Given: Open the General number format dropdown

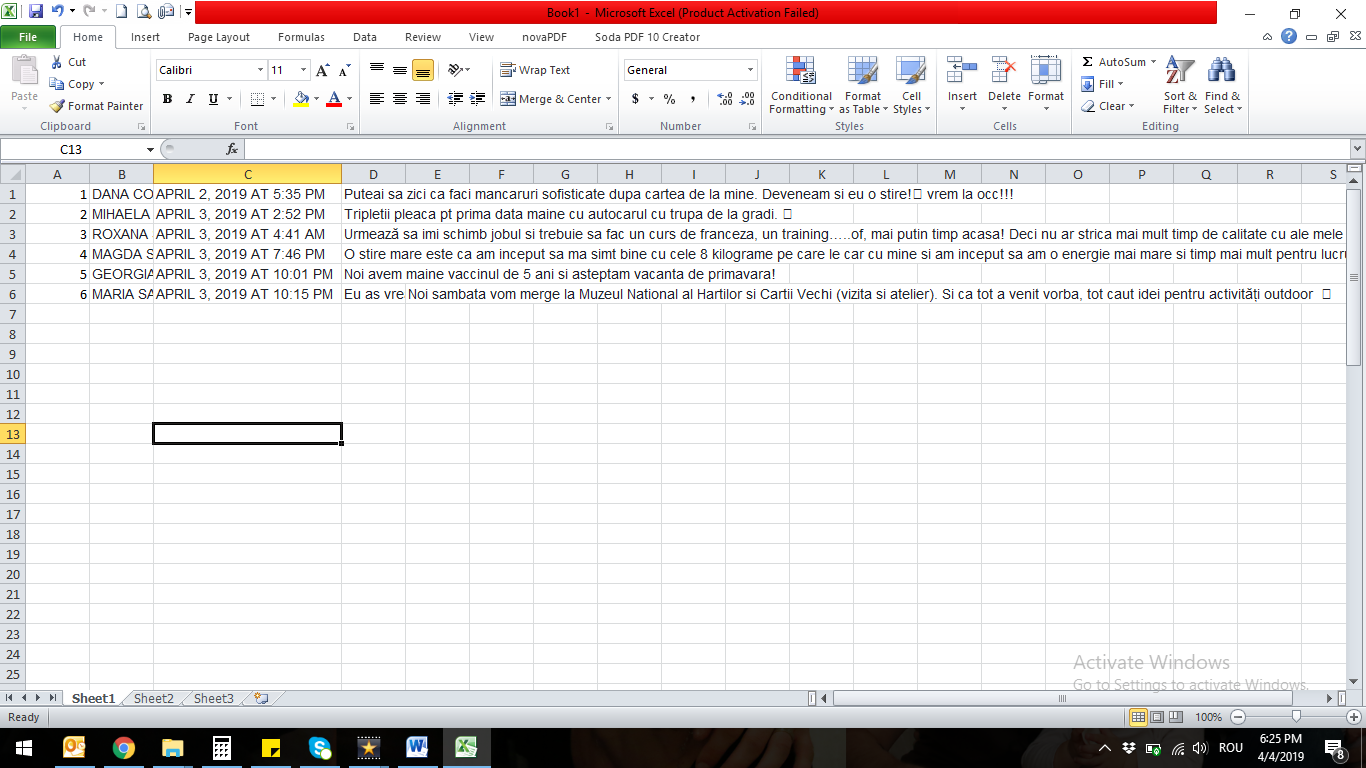Looking at the screenshot, I should tap(750, 70).
